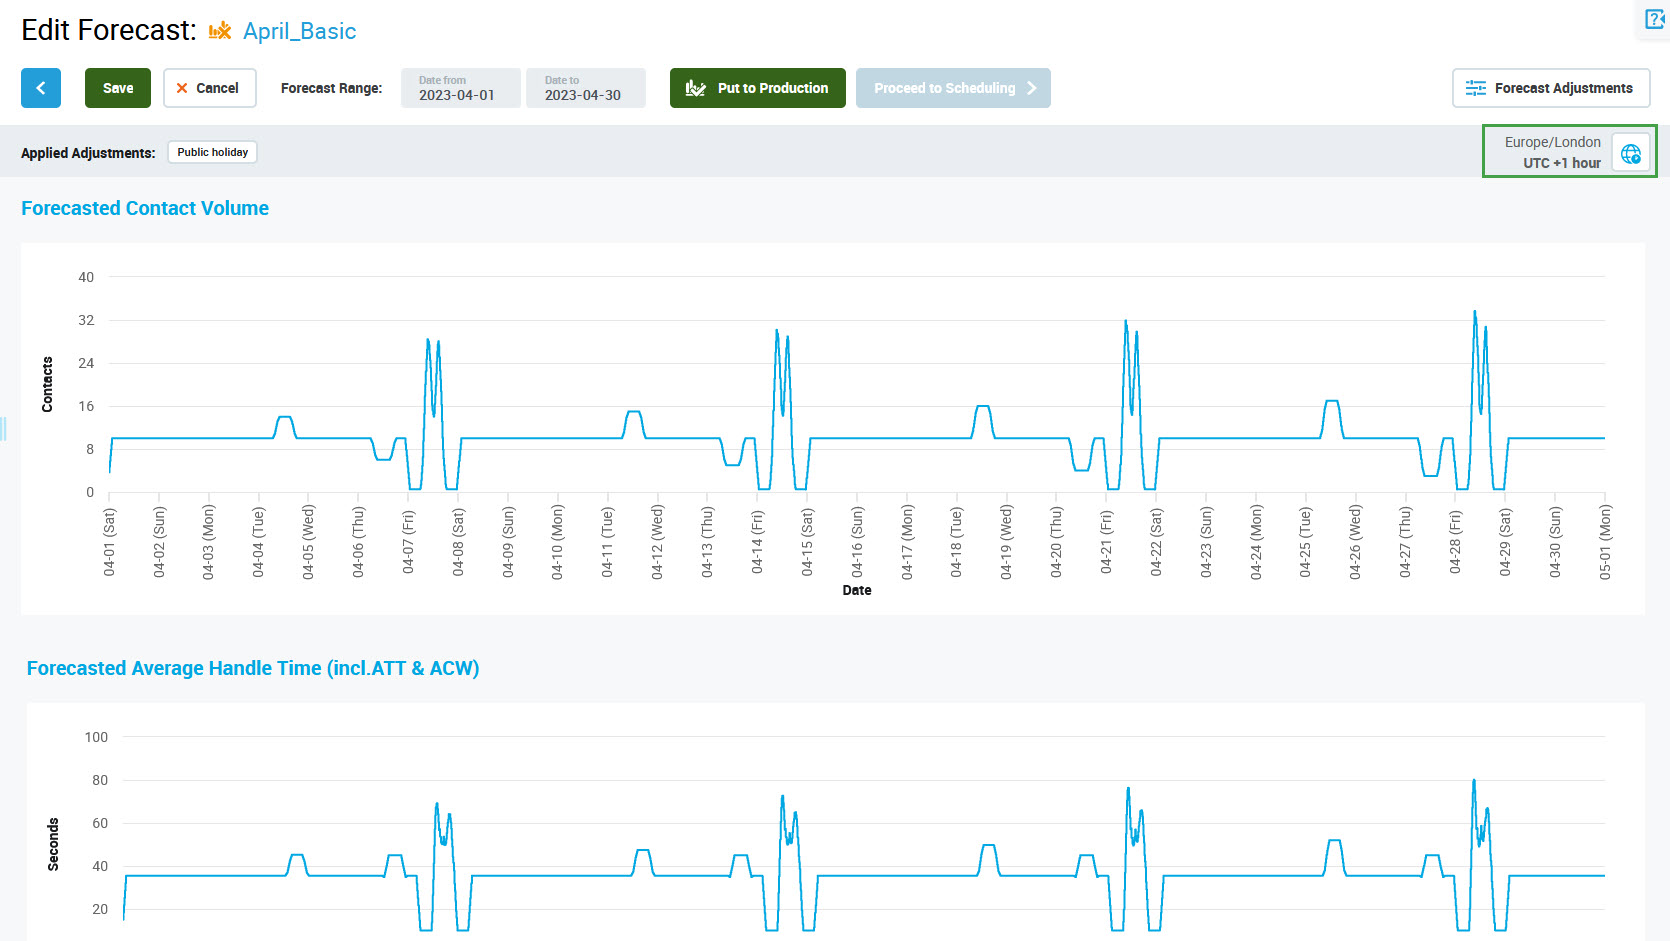Click the globe timezone icon
Screen dimensions: 1670x941
tap(1631, 153)
